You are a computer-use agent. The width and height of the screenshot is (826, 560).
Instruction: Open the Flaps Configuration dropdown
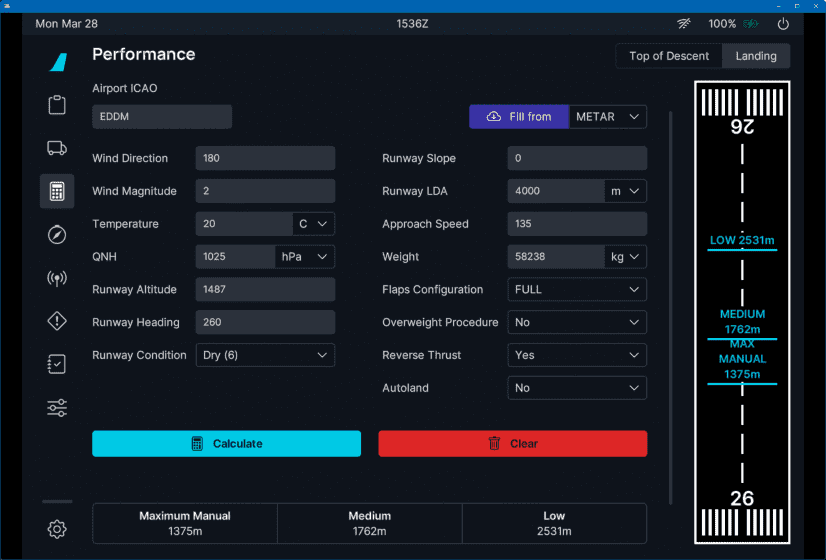[577, 290]
